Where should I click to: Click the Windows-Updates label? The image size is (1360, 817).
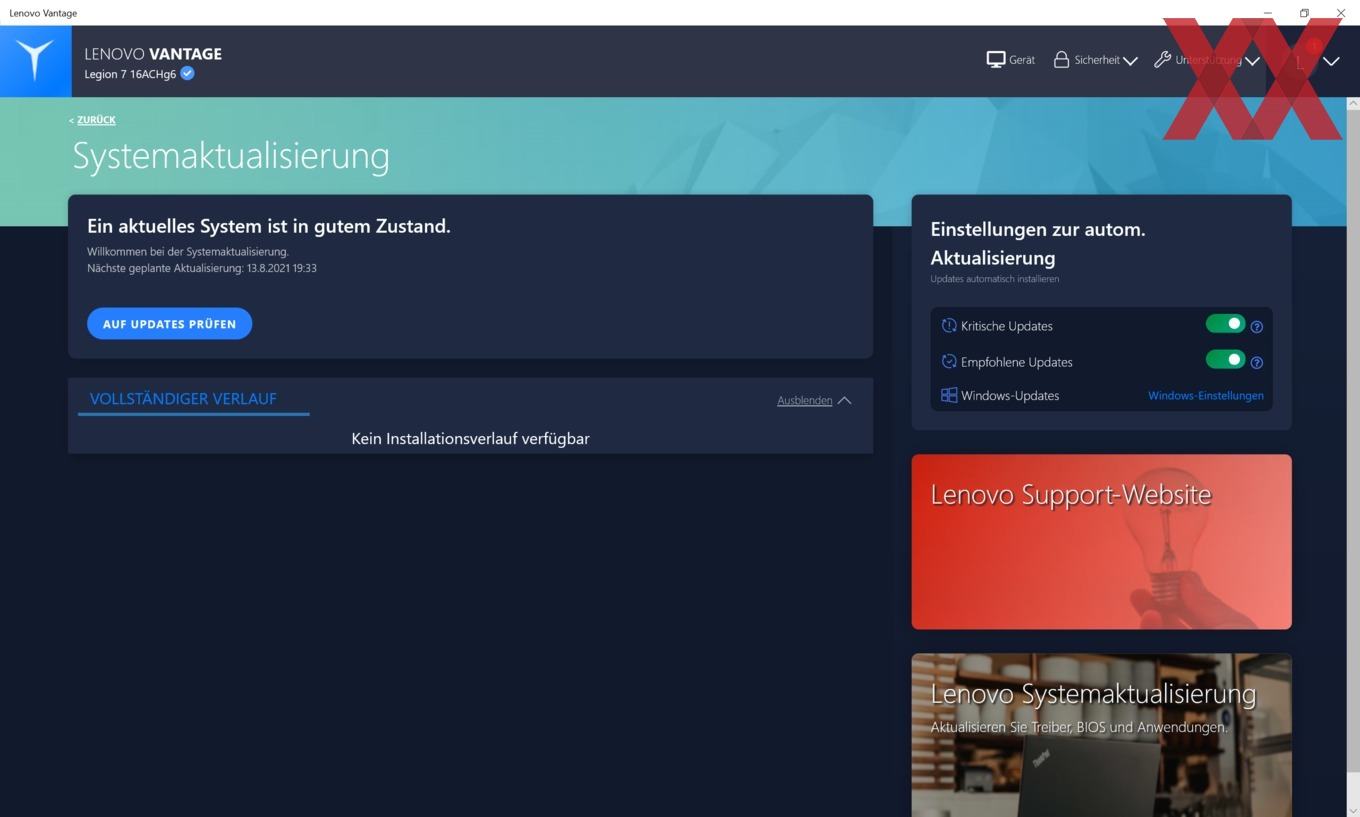1010,395
